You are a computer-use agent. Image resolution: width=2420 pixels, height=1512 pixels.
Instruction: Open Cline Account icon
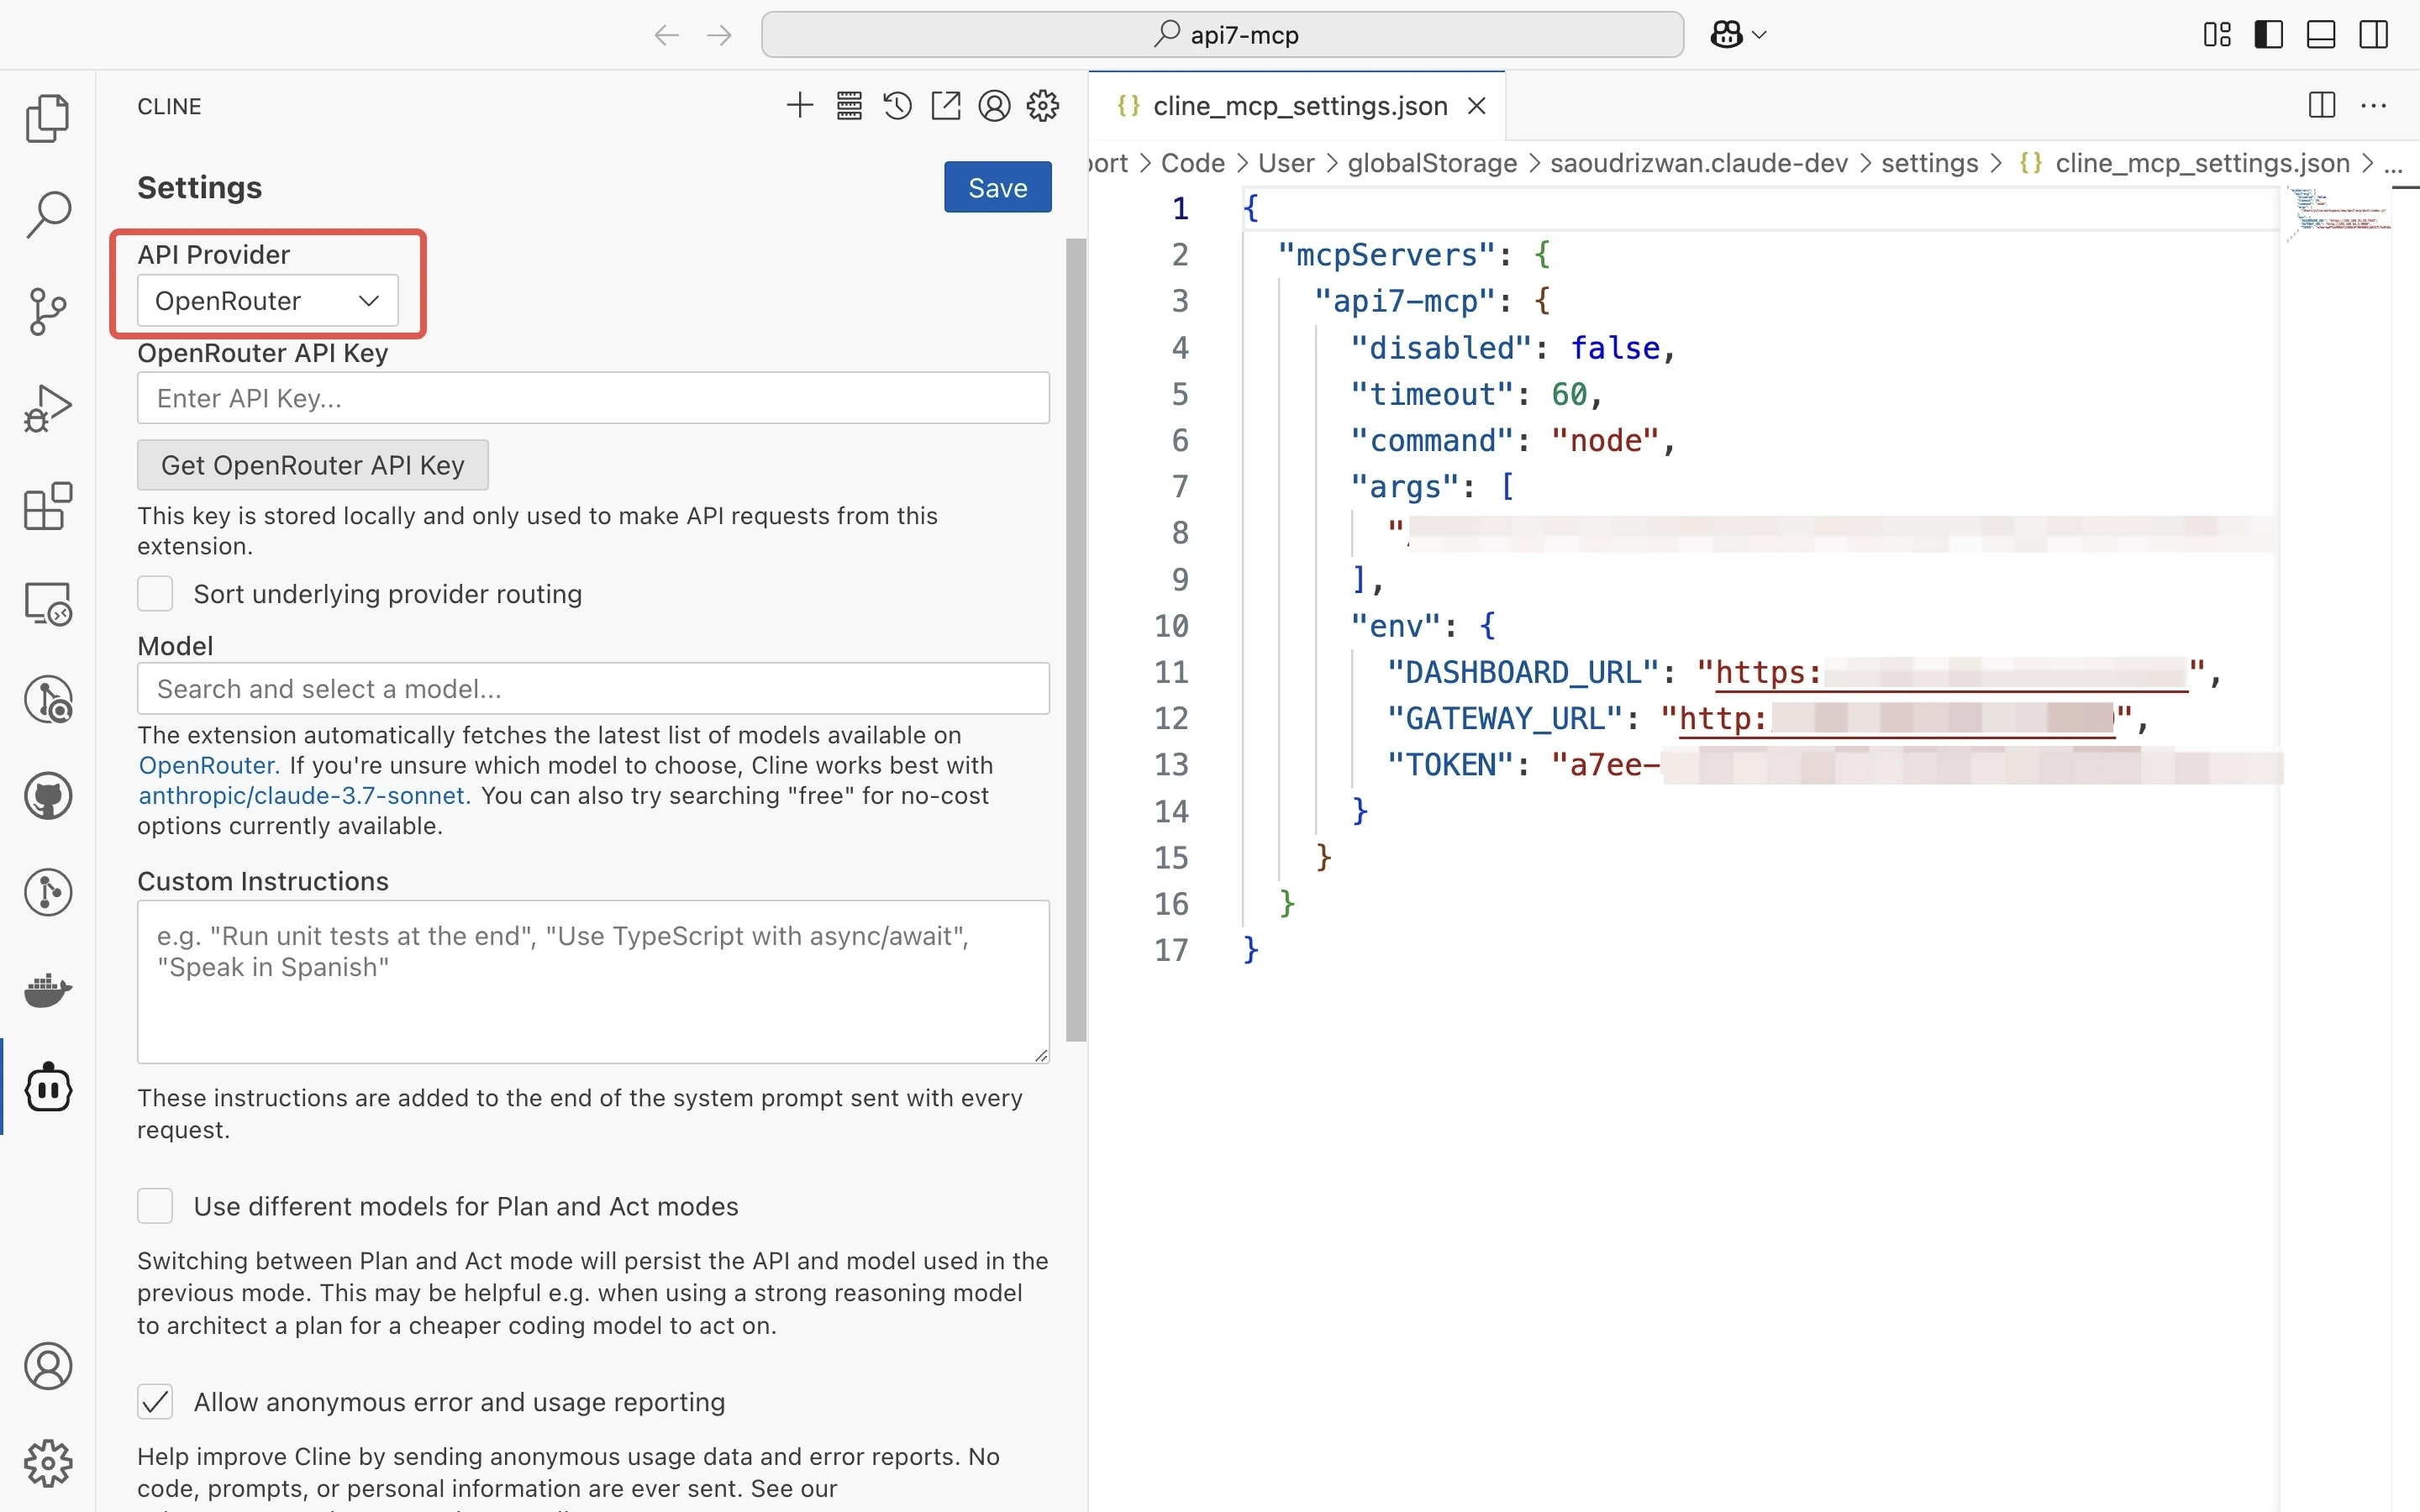point(994,106)
